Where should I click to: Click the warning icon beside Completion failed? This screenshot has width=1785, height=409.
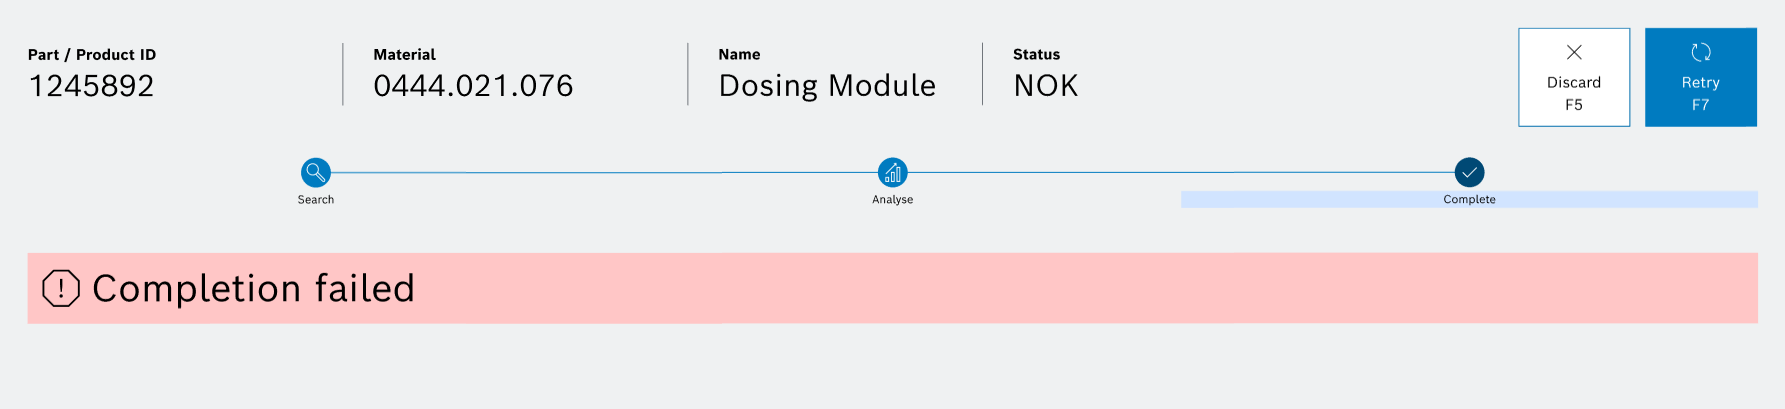coord(61,288)
